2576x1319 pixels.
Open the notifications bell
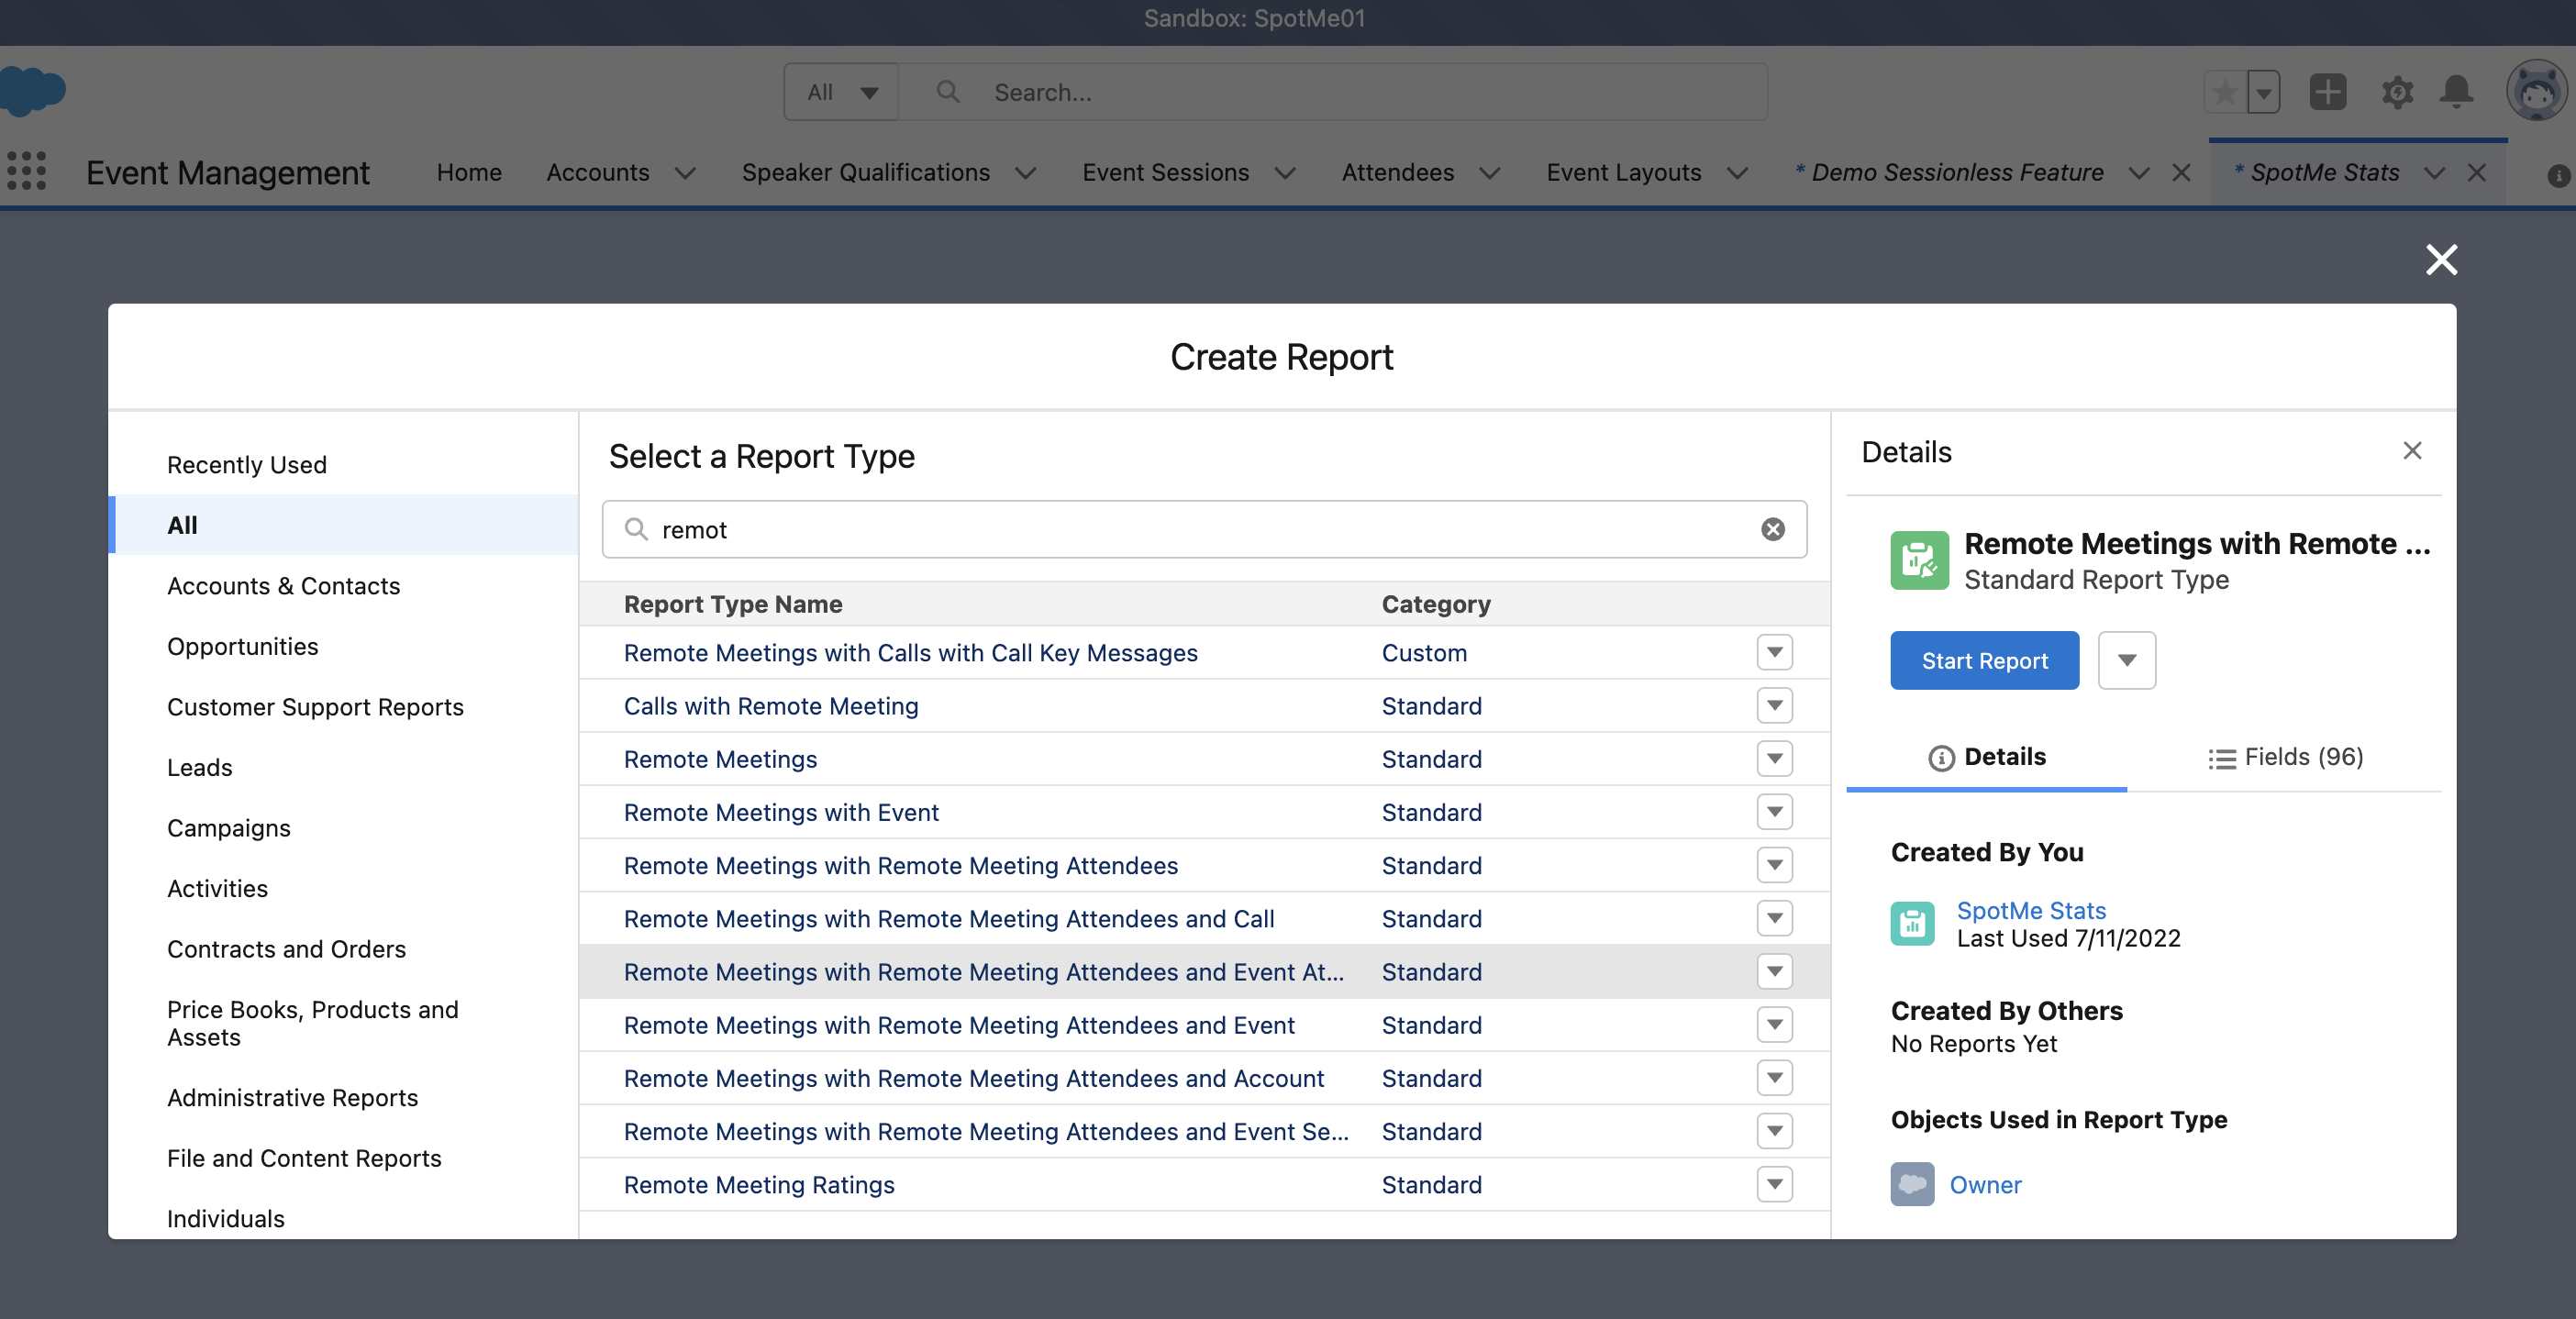click(2457, 92)
